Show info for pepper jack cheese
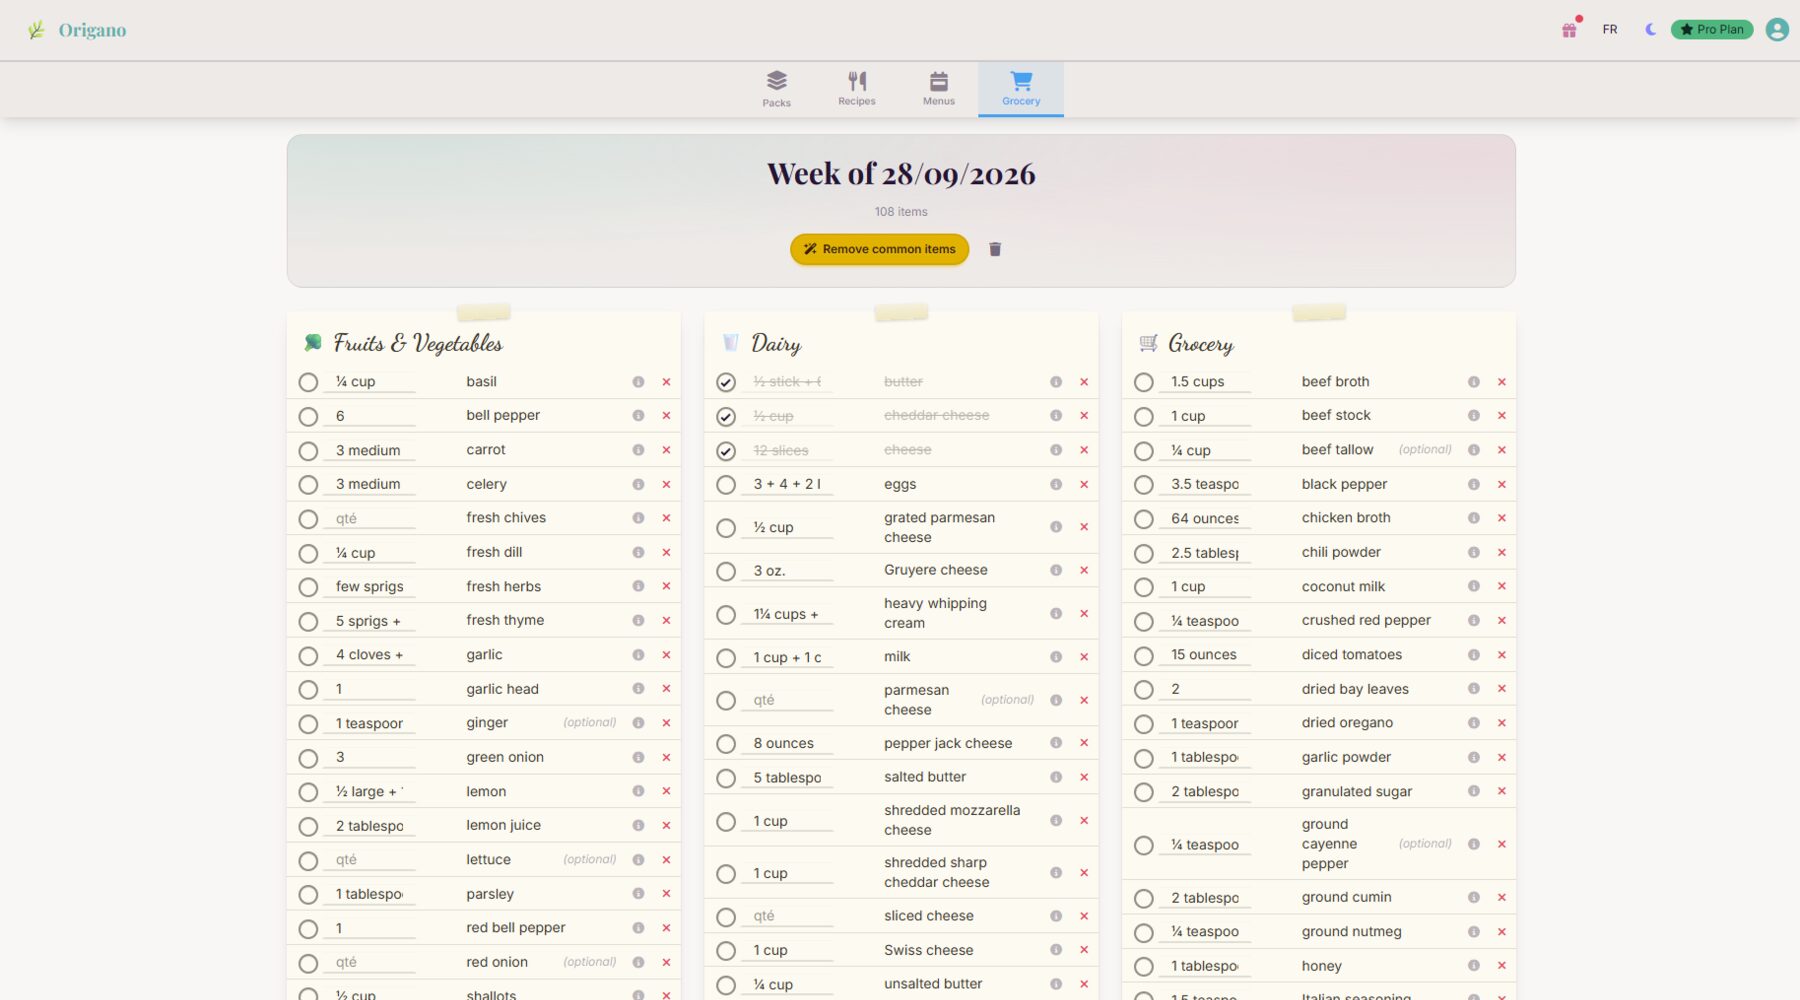Viewport: 1800px width, 1000px height. click(x=1056, y=743)
